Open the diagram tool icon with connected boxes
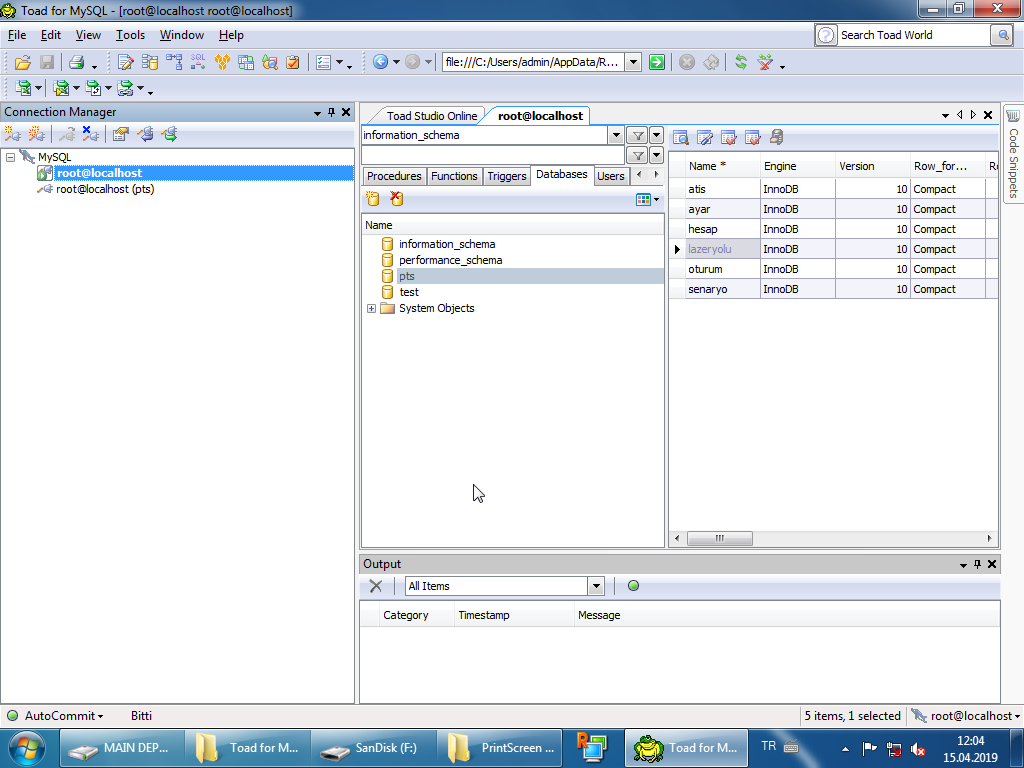1024x768 pixels. [174, 62]
